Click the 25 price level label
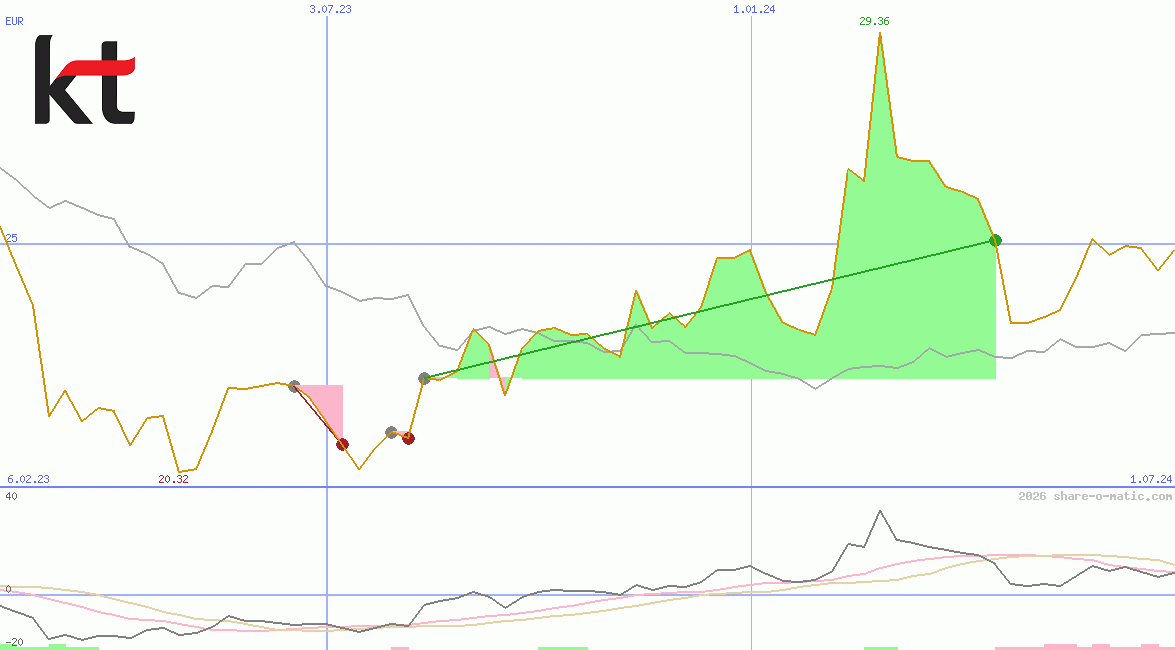The height and width of the screenshot is (650, 1175). tap(12, 238)
